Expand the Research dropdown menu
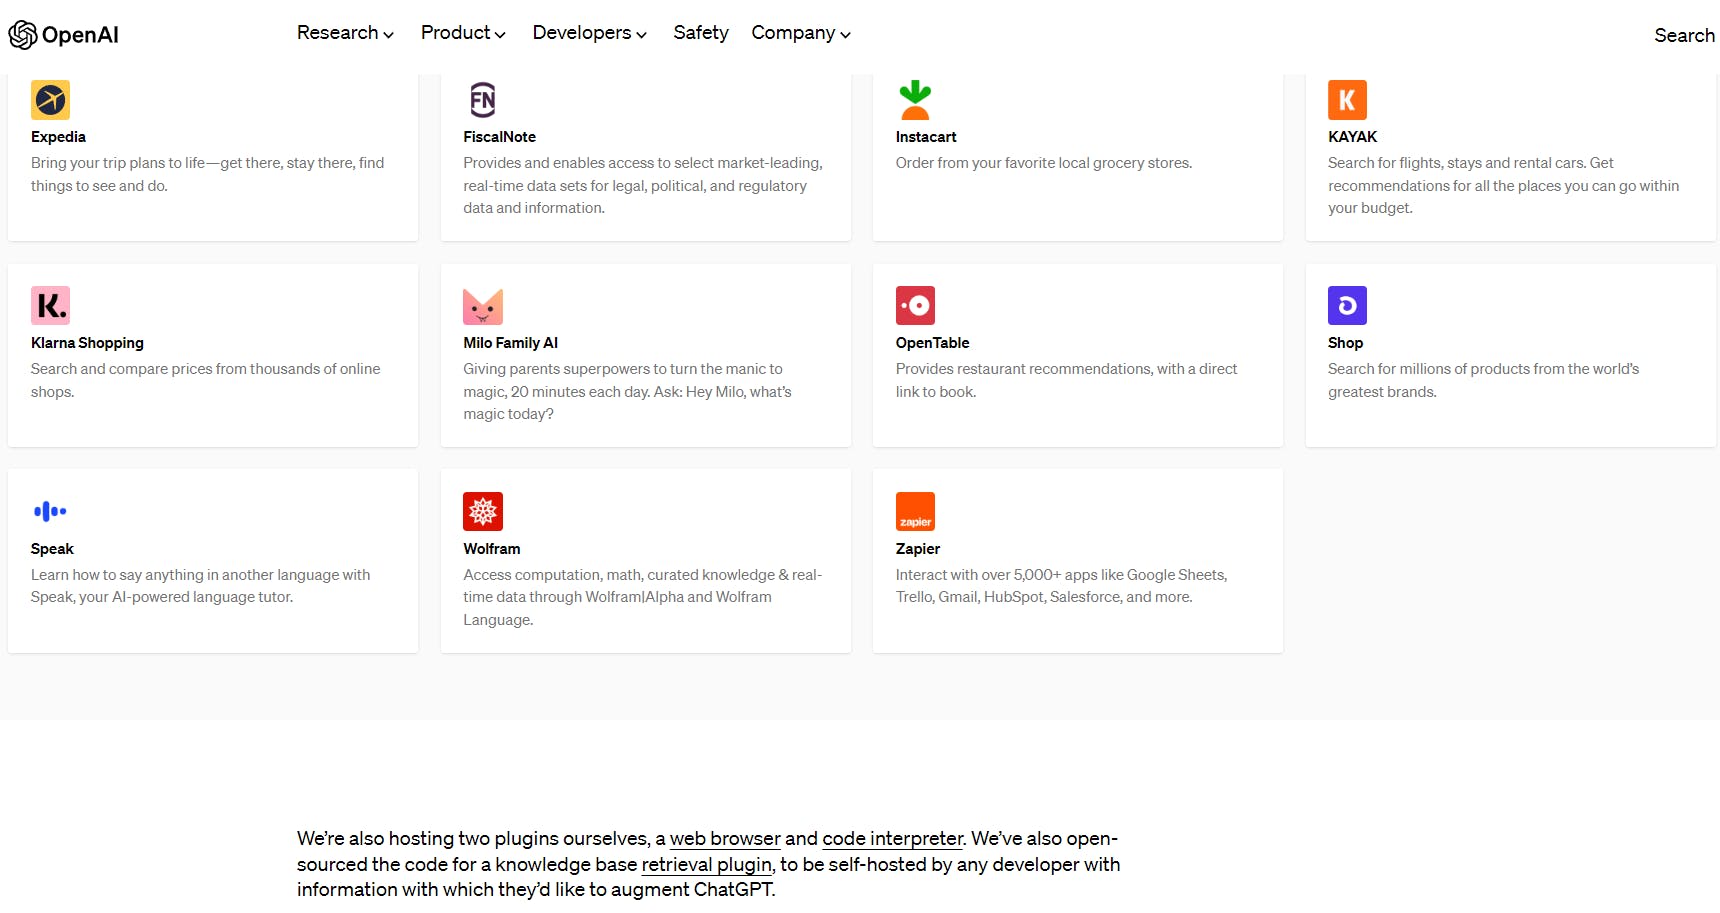Viewport: 1720px width, 913px height. coord(345,33)
